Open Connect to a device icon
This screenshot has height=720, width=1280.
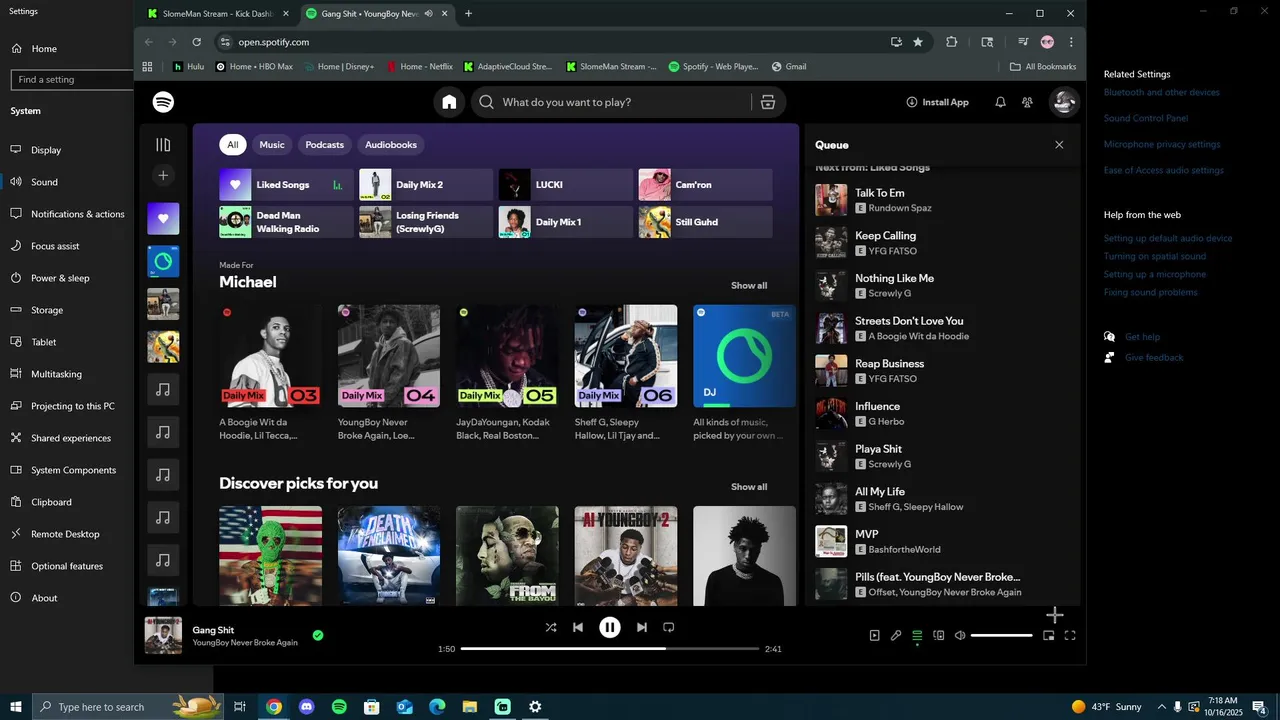pos(938,635)
